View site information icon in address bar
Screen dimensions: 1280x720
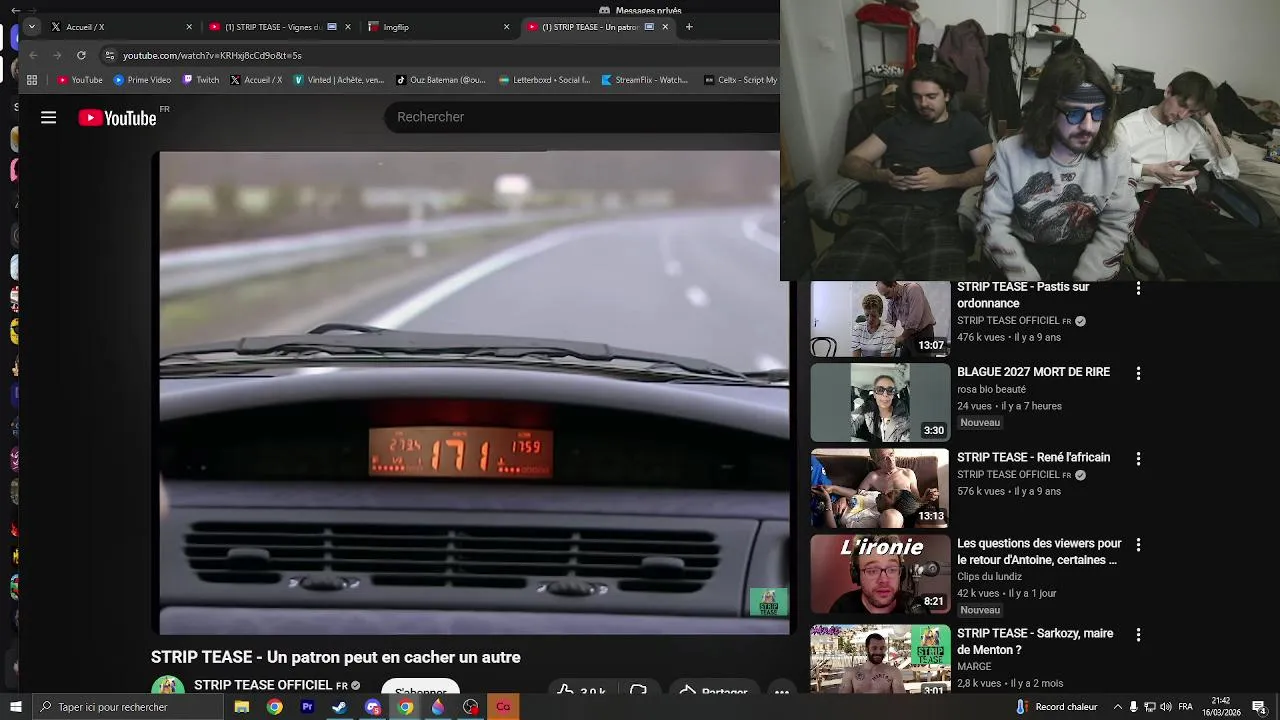pyautogui.click(x=110, y=55)
